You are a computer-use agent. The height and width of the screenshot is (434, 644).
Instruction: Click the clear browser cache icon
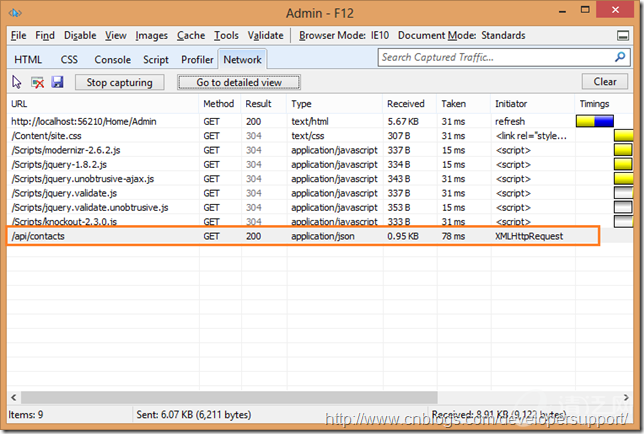(x=37, y=82)
